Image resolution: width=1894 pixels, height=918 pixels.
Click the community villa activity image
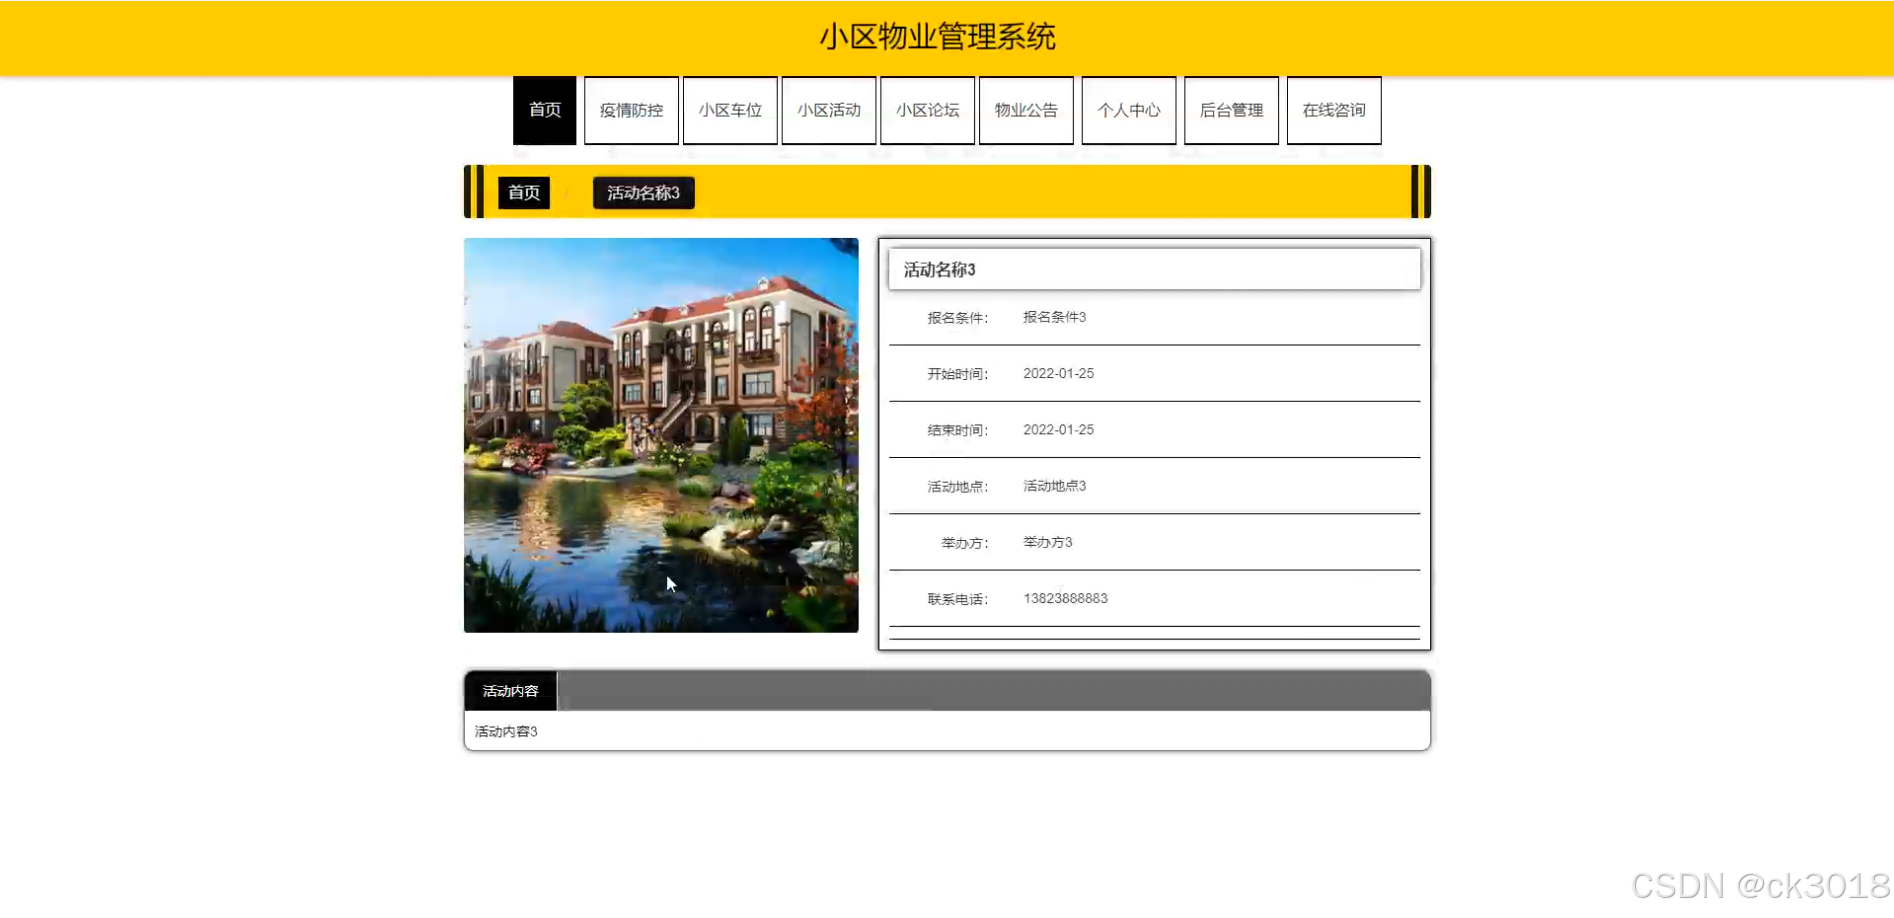(661, 435)
